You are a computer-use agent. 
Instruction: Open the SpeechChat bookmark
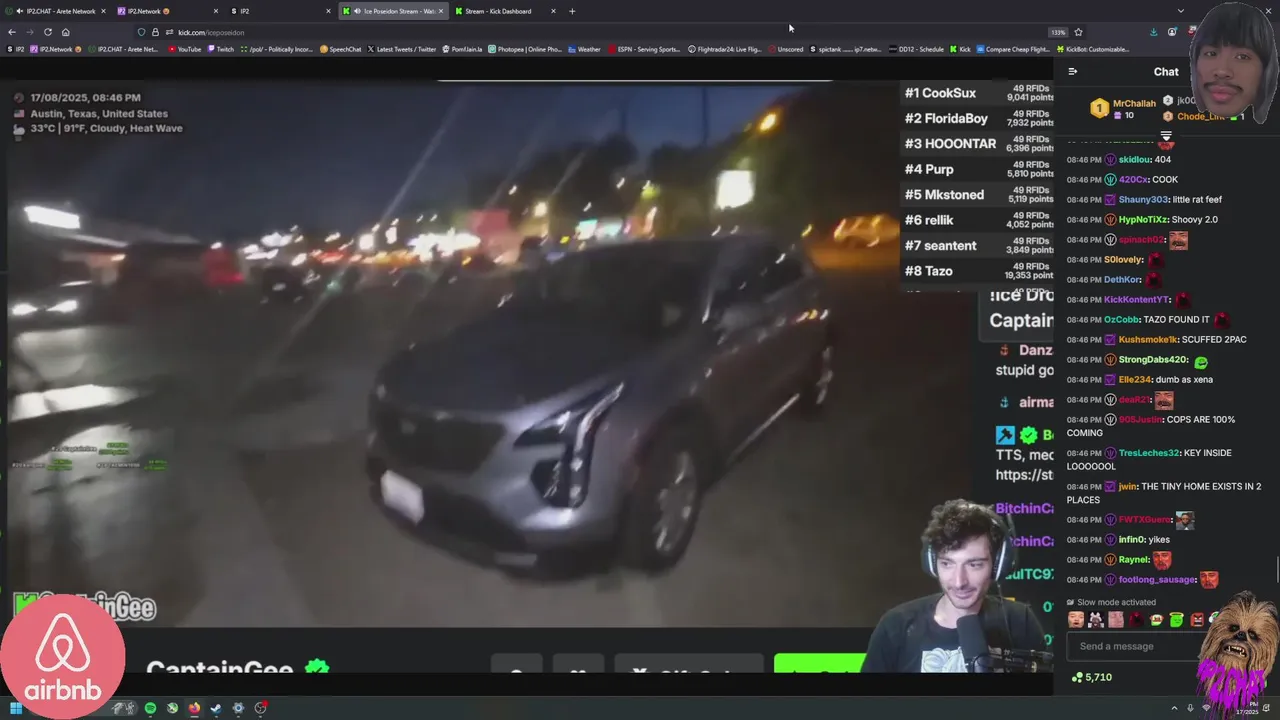(x=341, y=49)
